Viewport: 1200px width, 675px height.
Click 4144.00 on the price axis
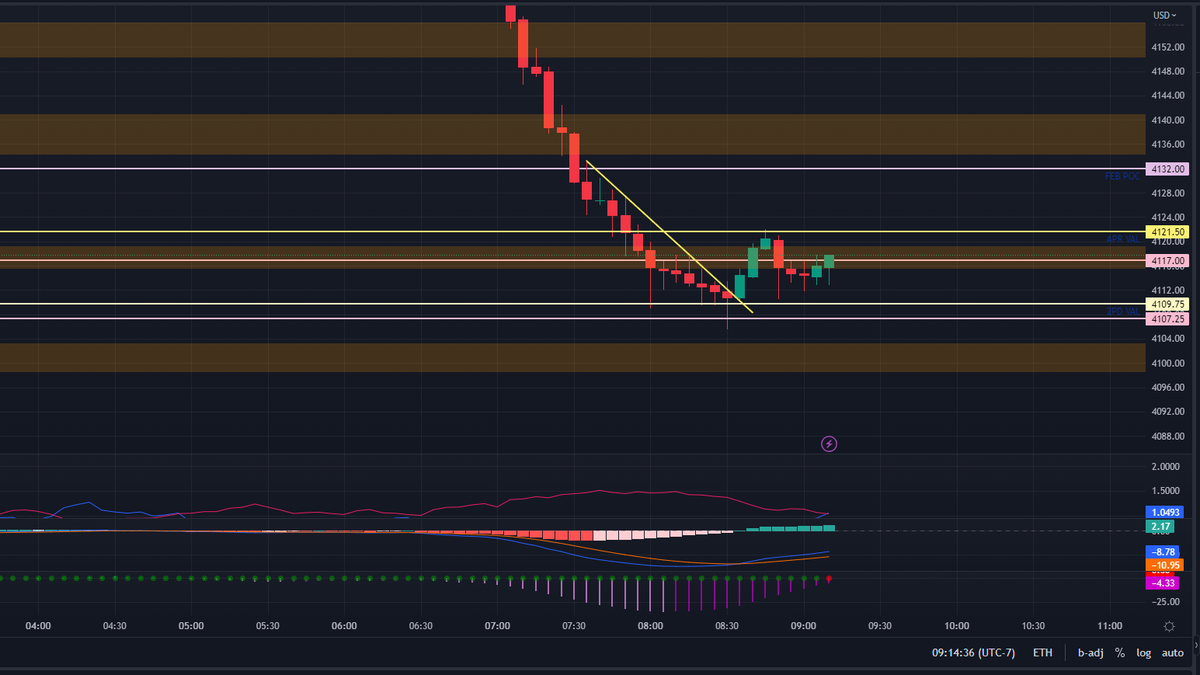1168,96
